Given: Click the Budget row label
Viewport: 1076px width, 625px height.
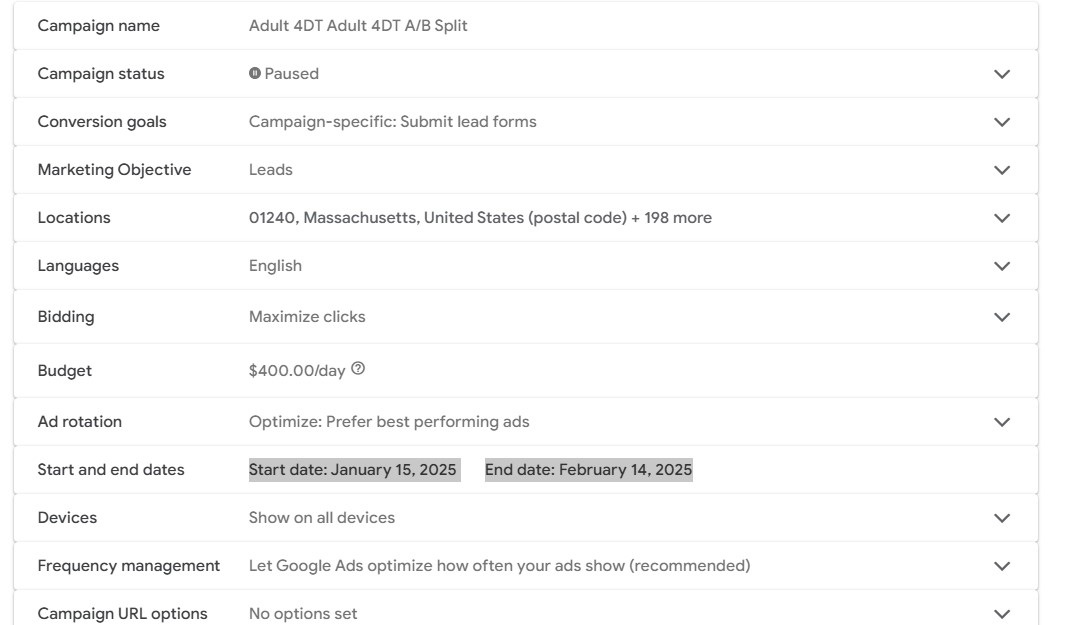Looking at the screenshot, I should [x=65, y=371].
